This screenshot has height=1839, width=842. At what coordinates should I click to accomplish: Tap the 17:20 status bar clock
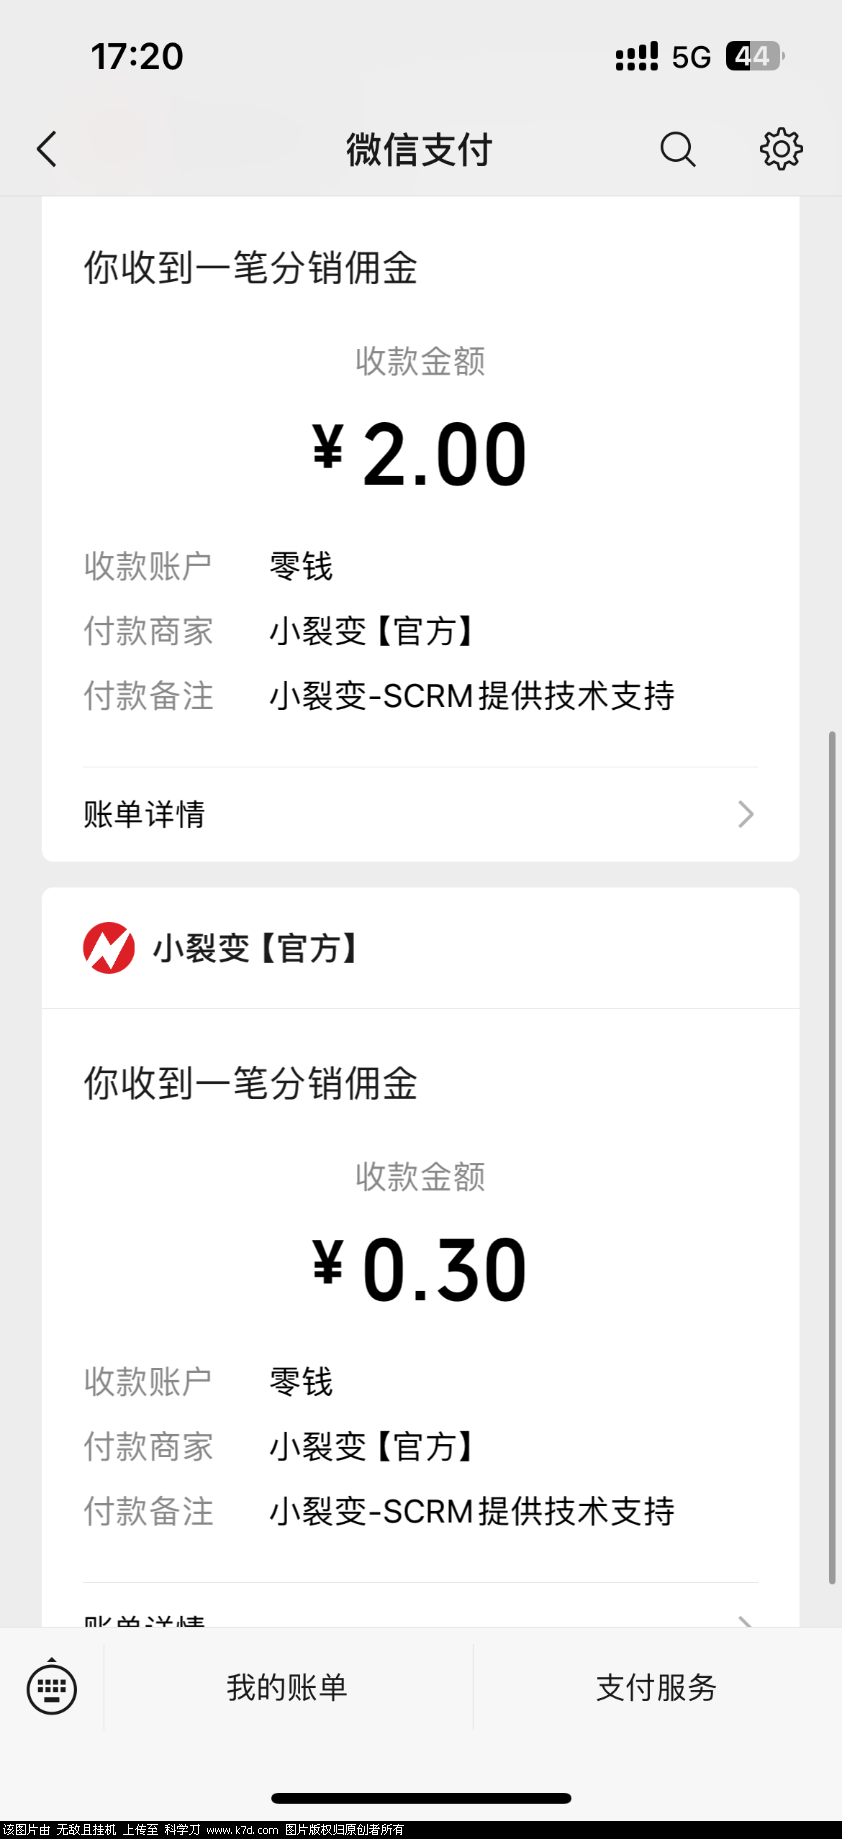coord(137,57)
